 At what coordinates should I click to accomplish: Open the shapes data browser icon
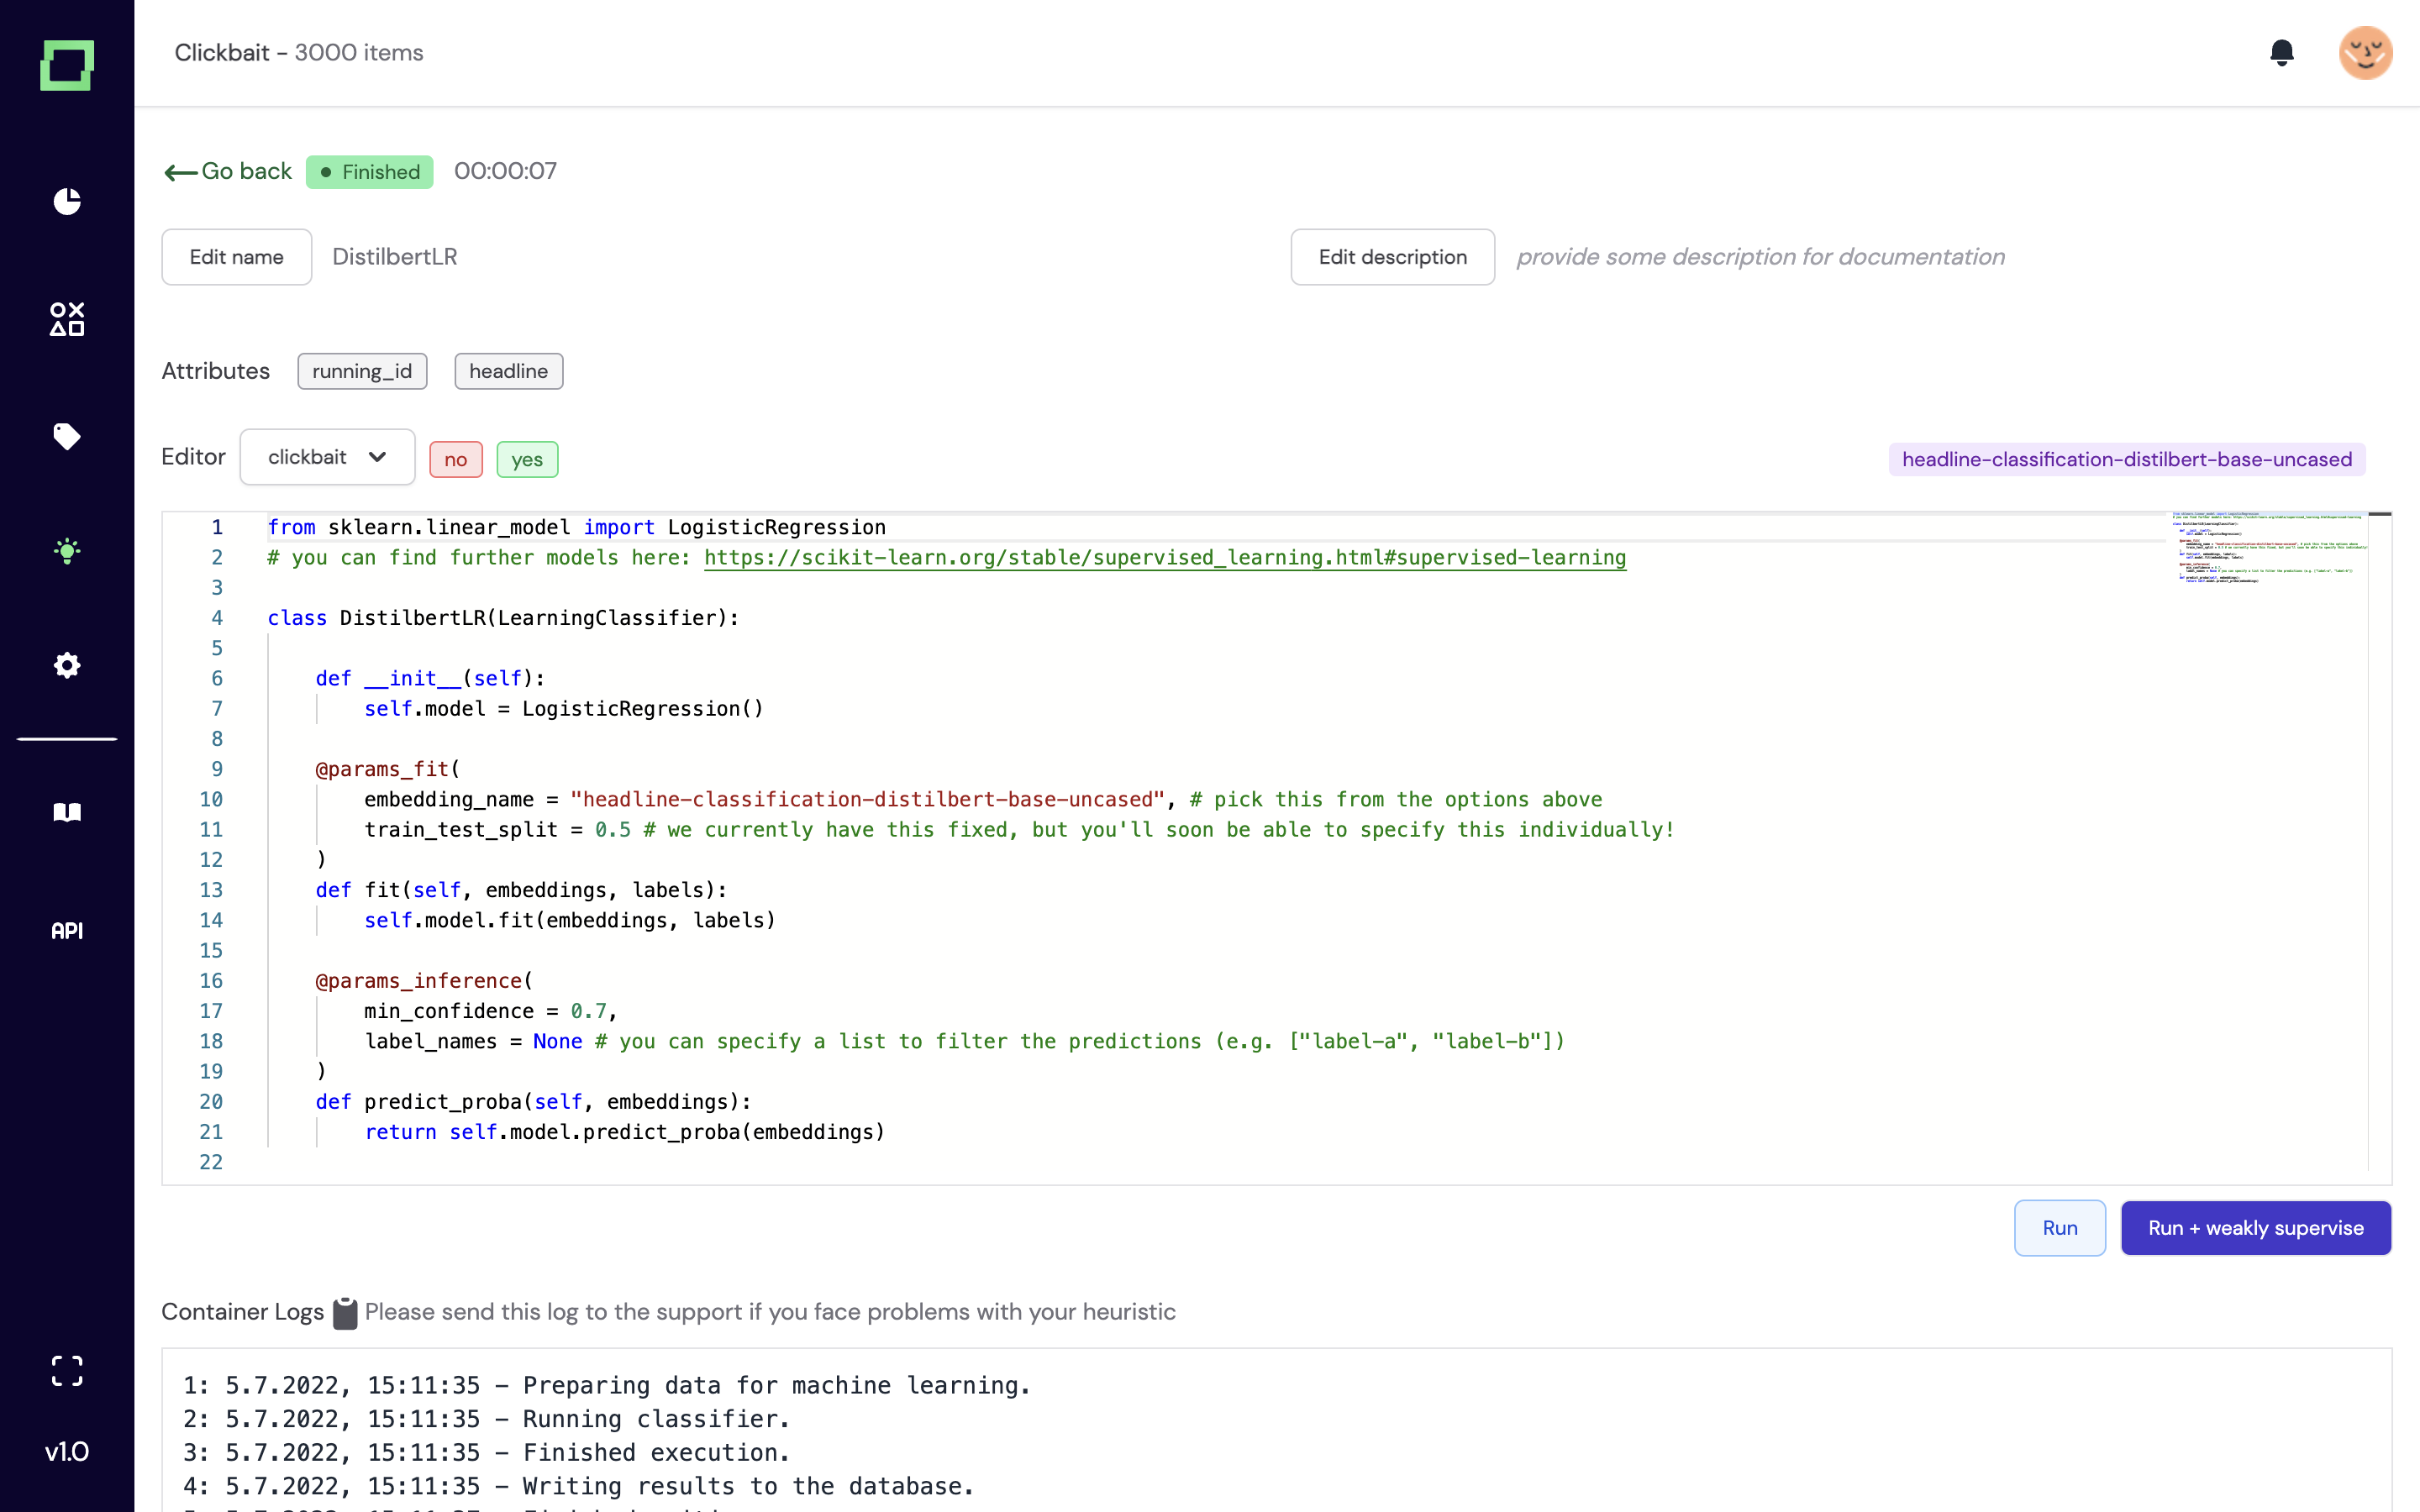click(x=67, y=319)
